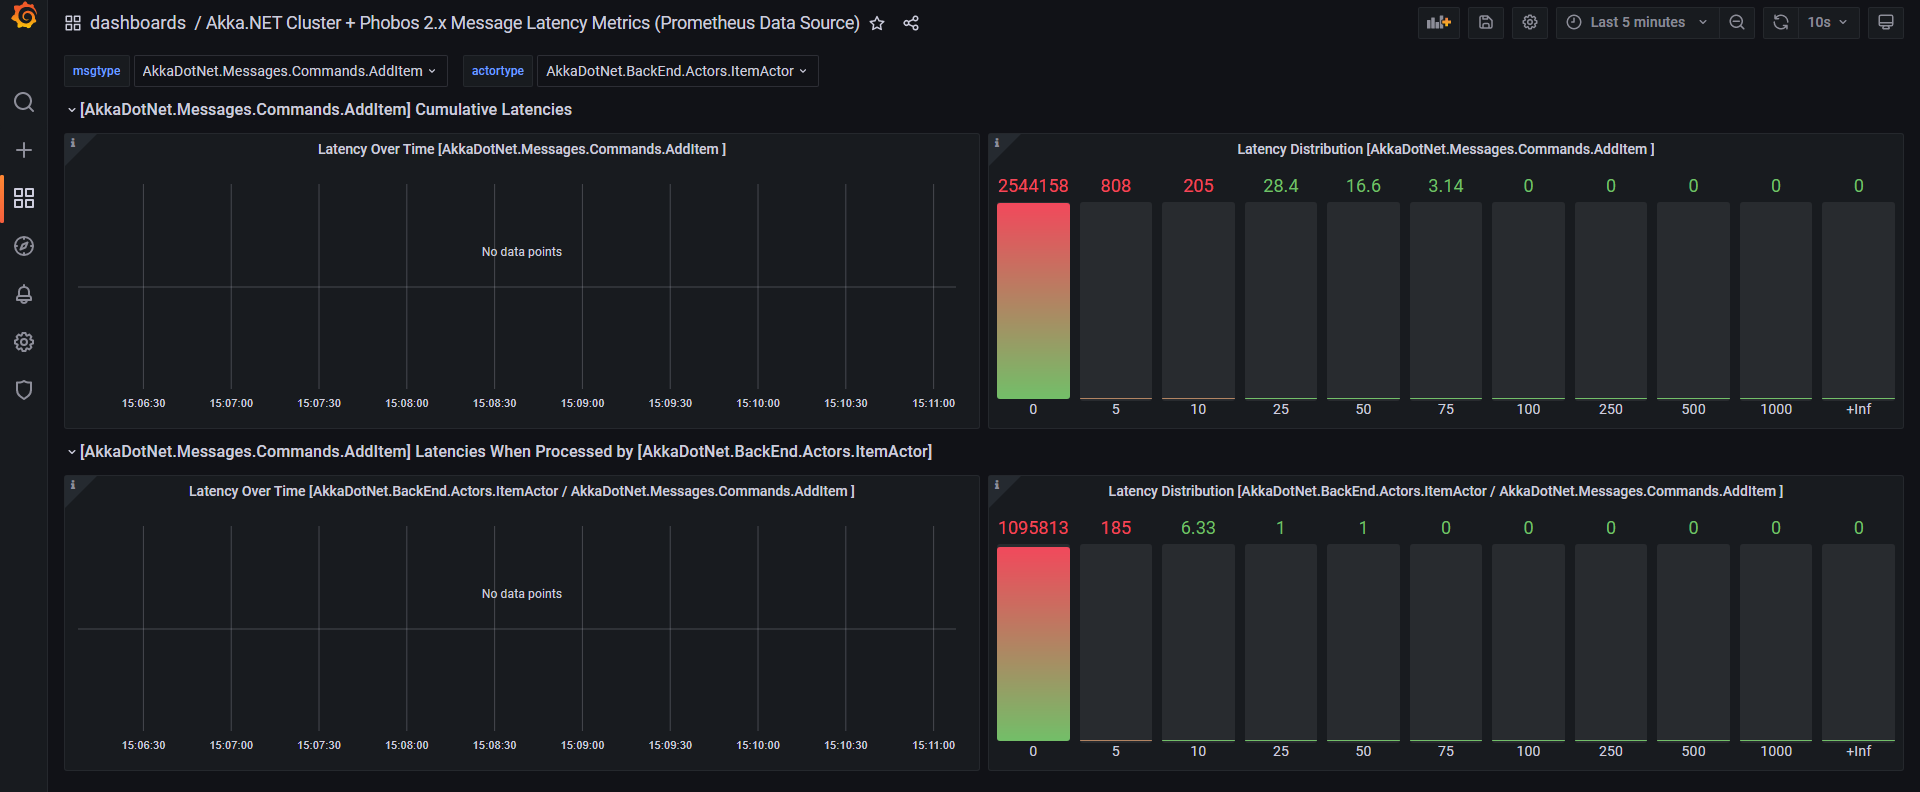Open the 10s refresh interval dropdown
Image resolution: width=1920 pixels, height=792 pixels.
coord(1827,22)
